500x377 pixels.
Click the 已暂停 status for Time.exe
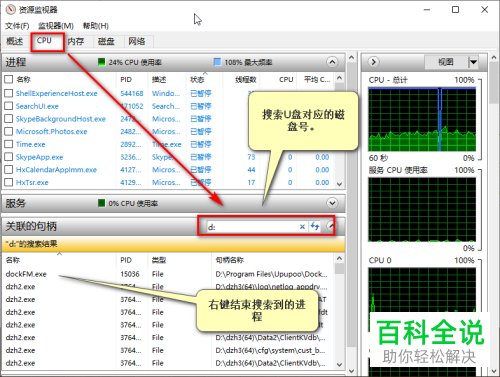pyautogui.click(x=201, y=144)
